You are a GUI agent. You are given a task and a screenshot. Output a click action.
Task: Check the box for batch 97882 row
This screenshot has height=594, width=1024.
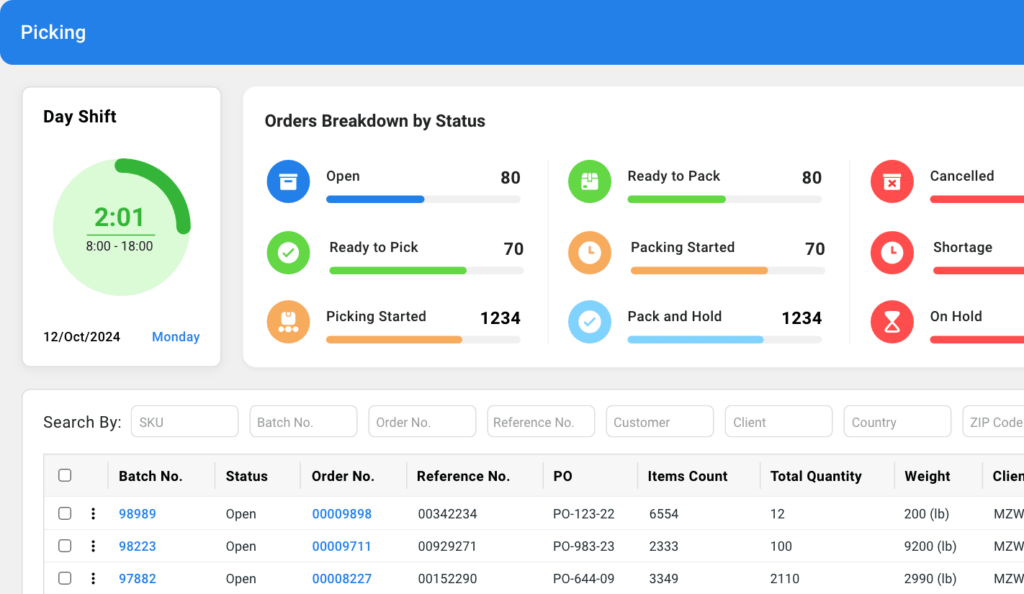click(65, 578)
